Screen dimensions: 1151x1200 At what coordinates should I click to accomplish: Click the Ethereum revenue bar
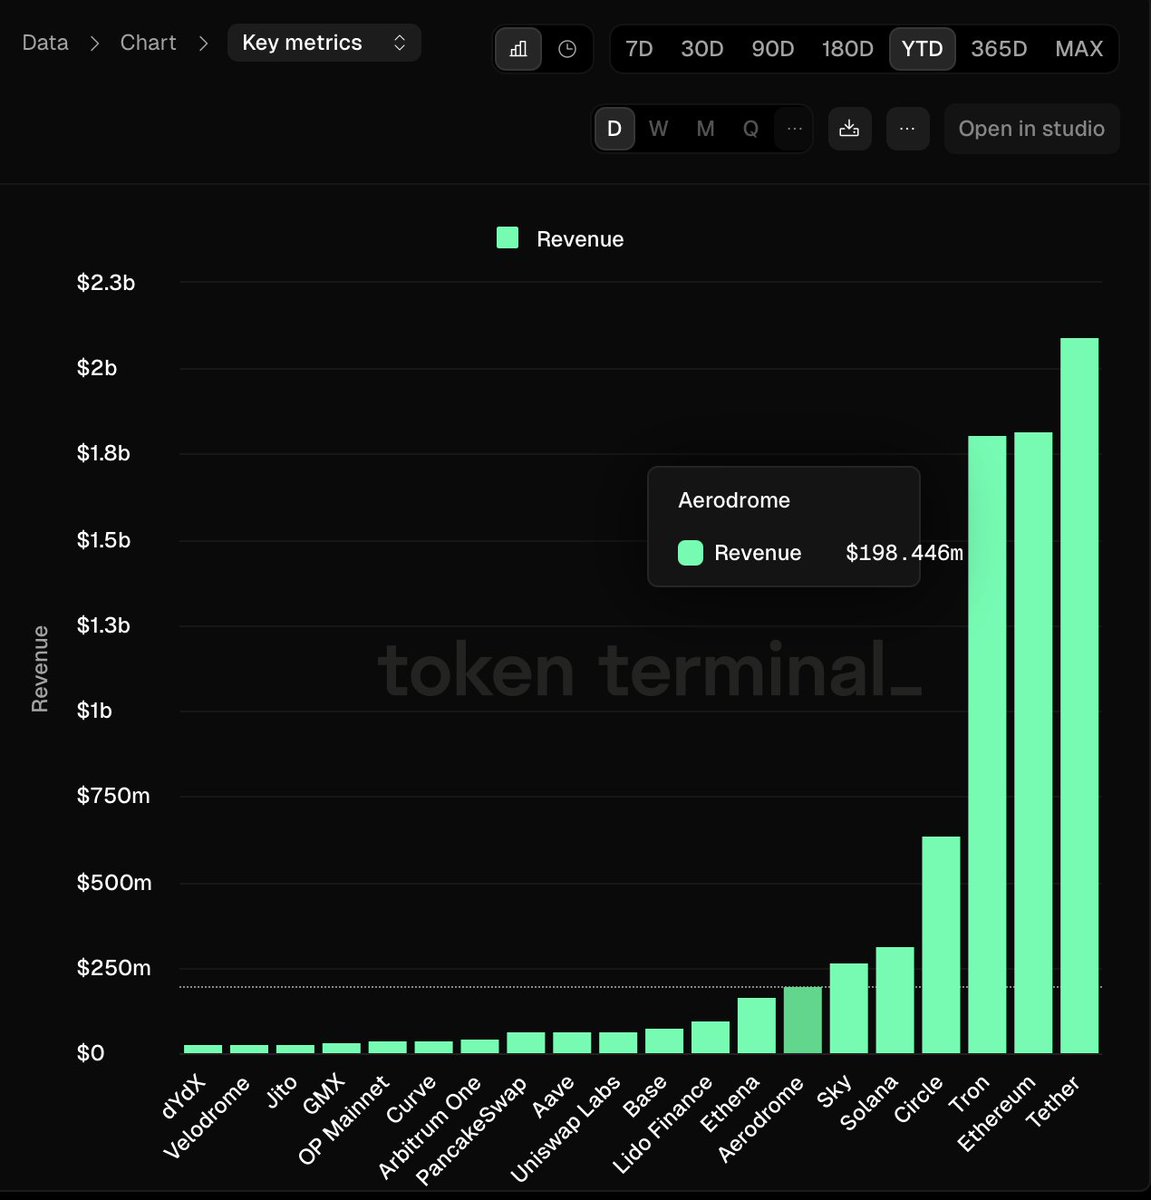pos(1033,742)
